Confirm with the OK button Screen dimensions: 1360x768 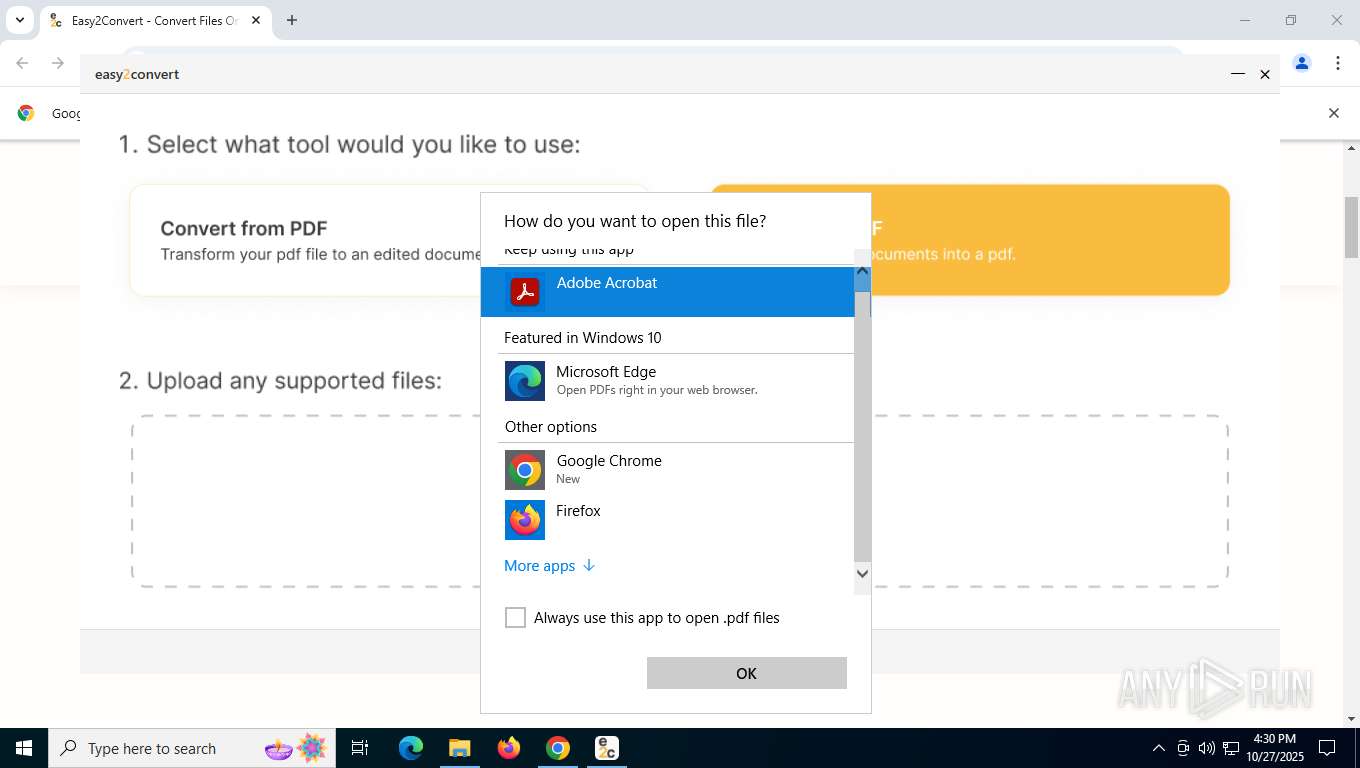tap(747, 673)
